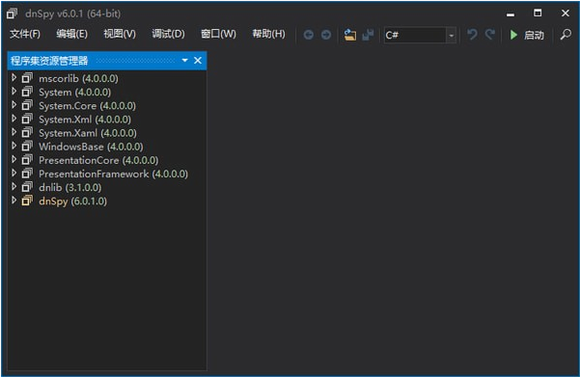Close the dnSpy window
Screen dimensions: 580x377
pos(565,13)
